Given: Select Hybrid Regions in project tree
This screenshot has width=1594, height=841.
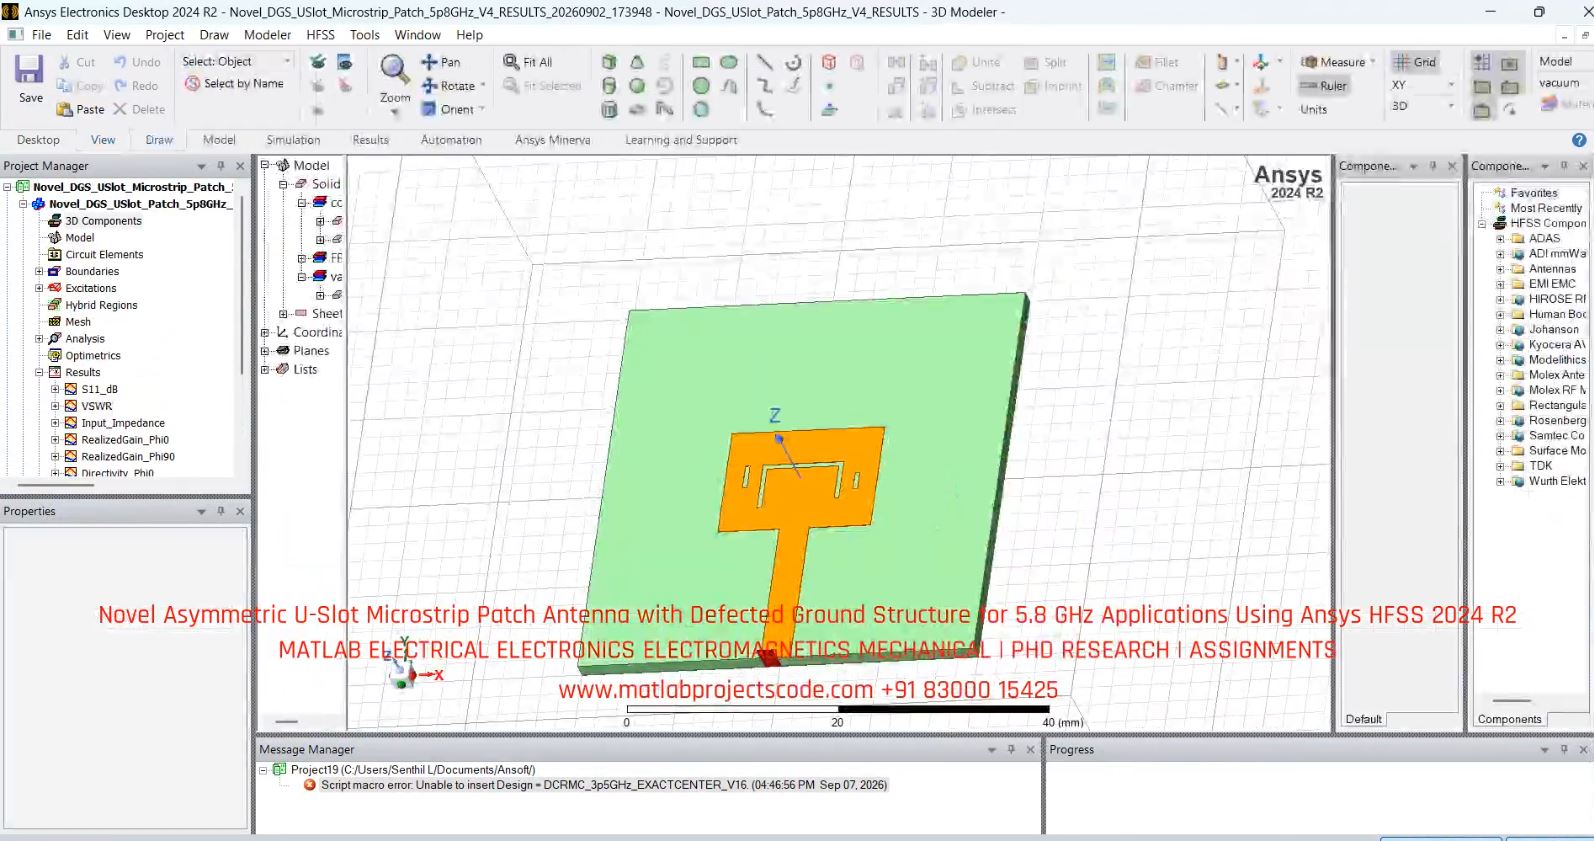Looking at the screenshot, I should click(x=101, y=305).
